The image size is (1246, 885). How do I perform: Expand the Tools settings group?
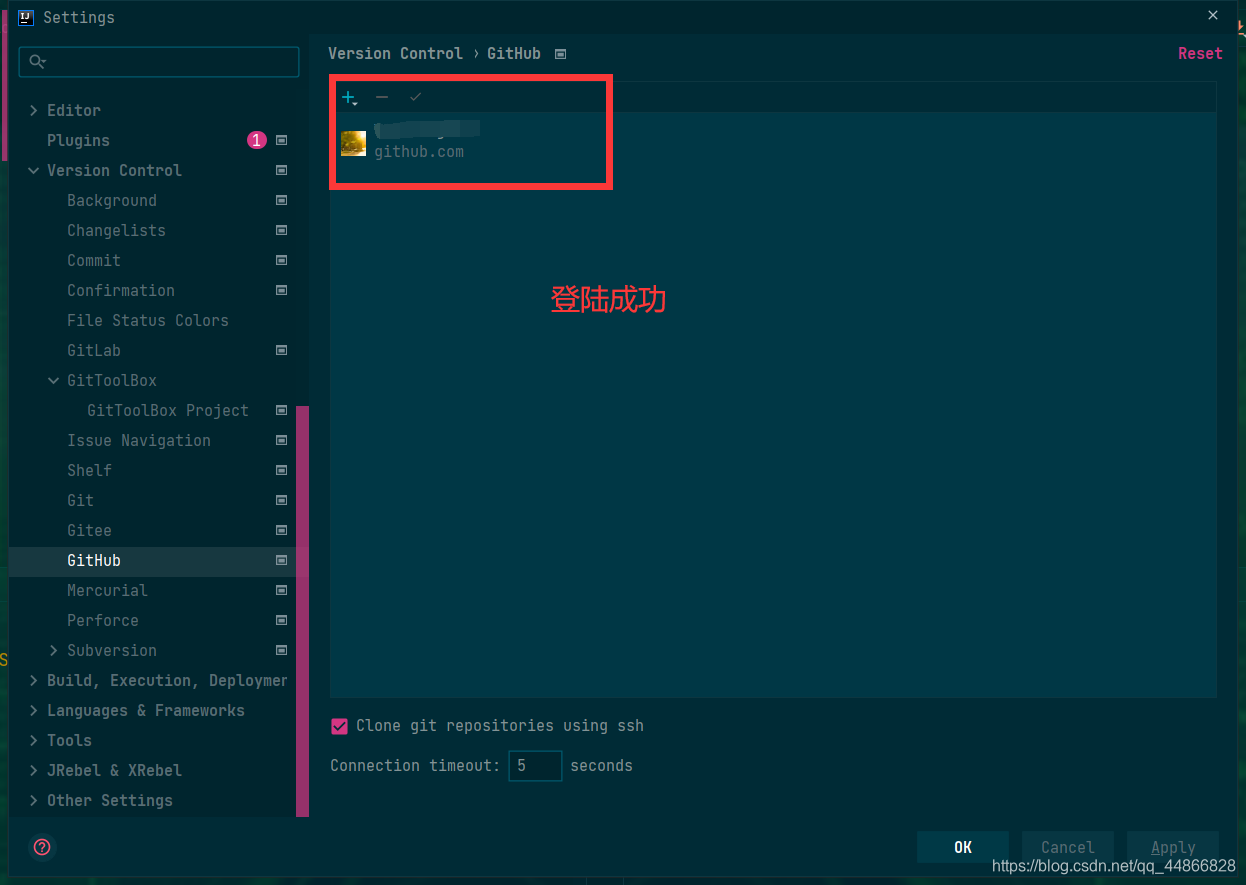coord(34,741)
